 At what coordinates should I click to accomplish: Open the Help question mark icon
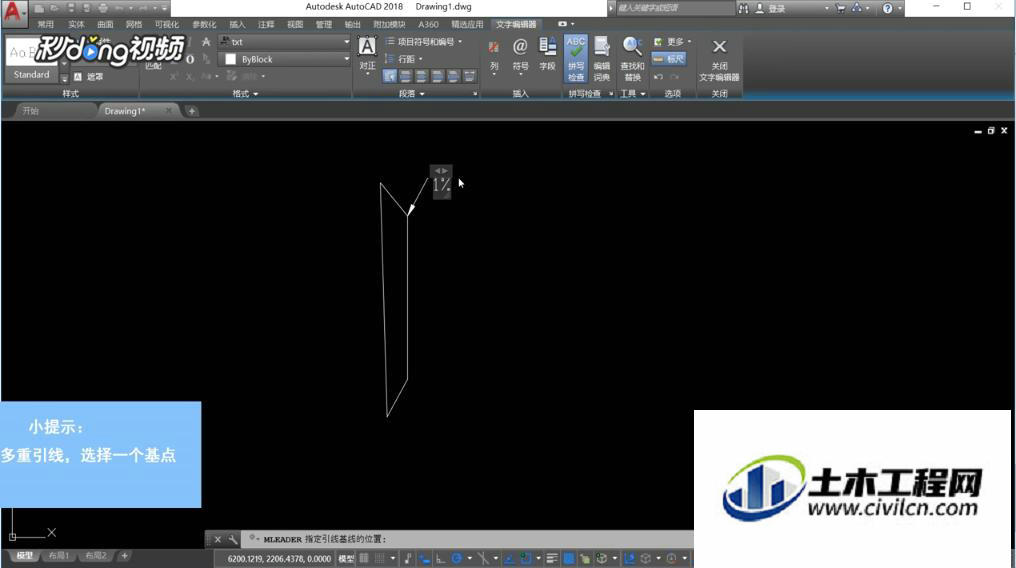tap(887, 8)
